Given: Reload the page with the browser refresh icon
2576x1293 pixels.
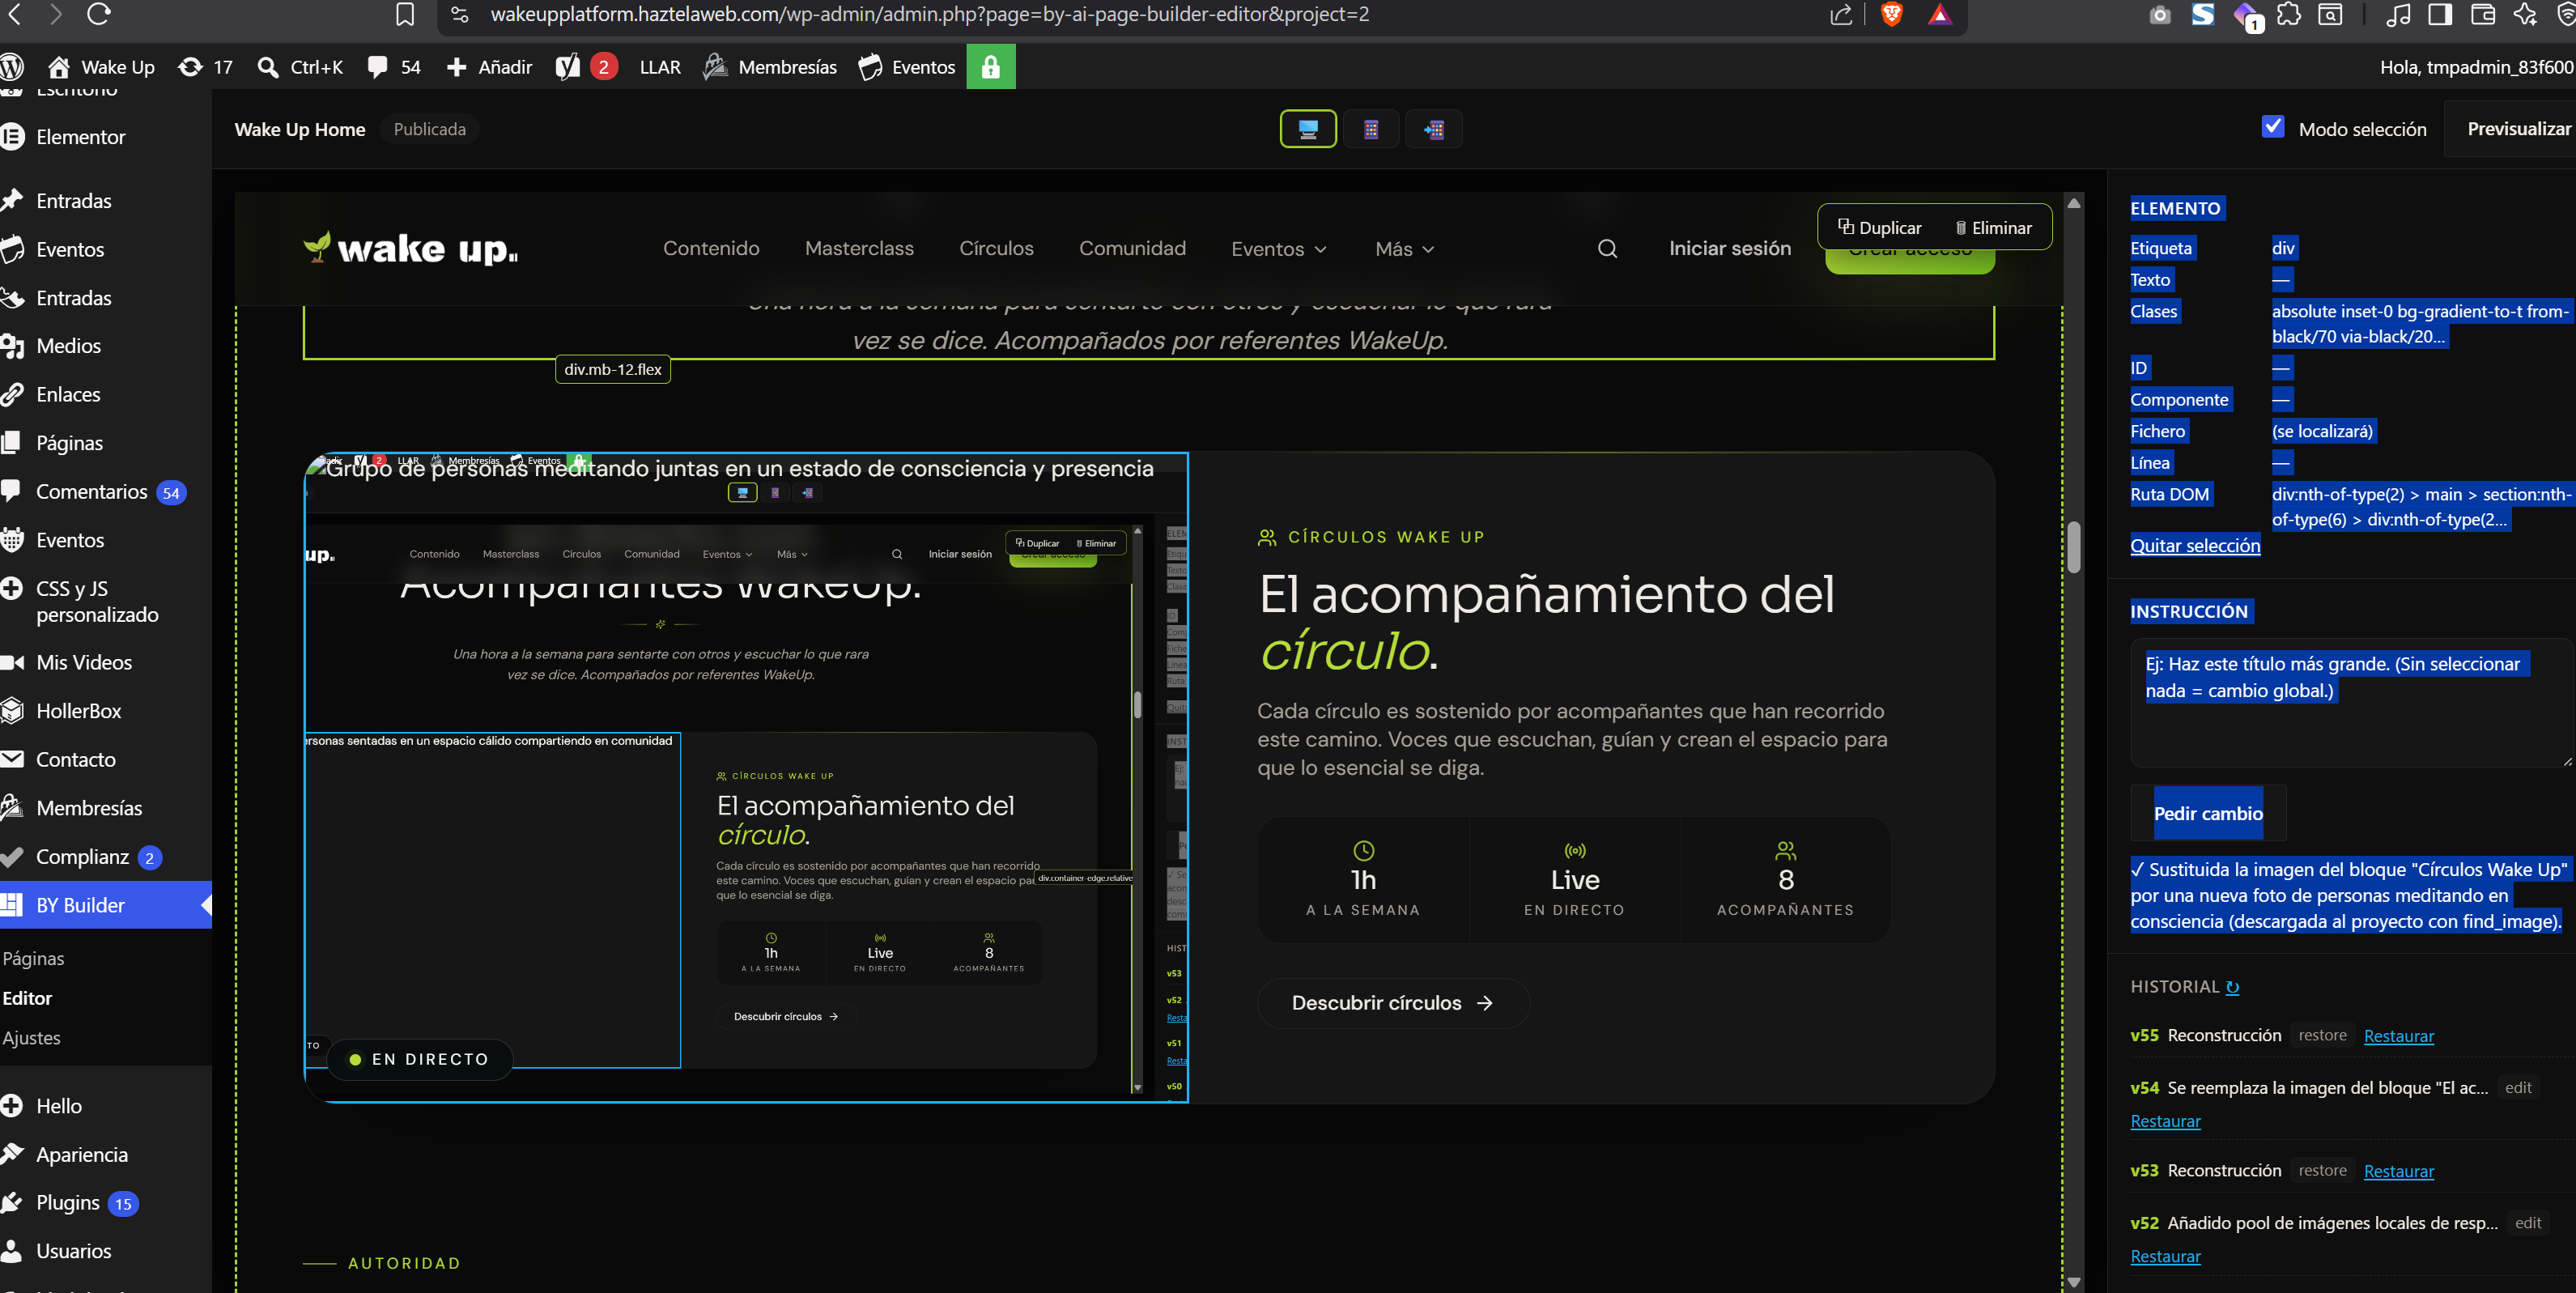Looking at the screenshot, I should point(98,14).
